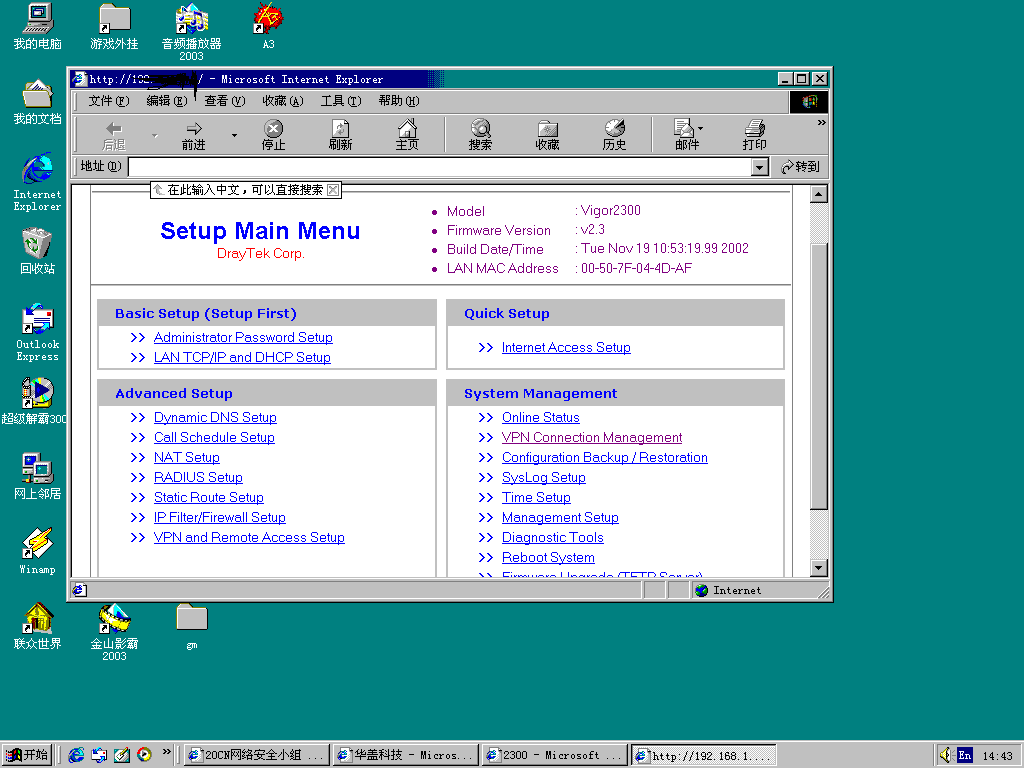Select the 金山影霸 2003 desktop icon
Viewport: 1024px width, 768px height.
point(114,632)
